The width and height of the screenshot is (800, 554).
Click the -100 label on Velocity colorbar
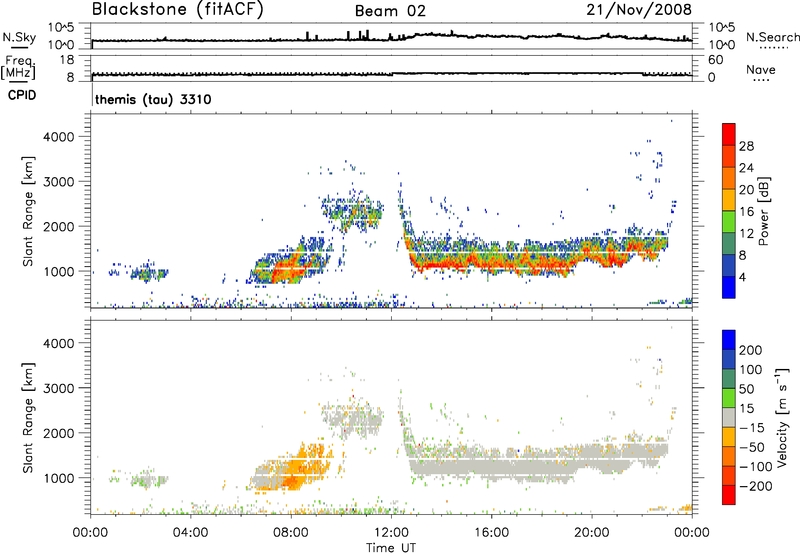click(x=756, y=467)
